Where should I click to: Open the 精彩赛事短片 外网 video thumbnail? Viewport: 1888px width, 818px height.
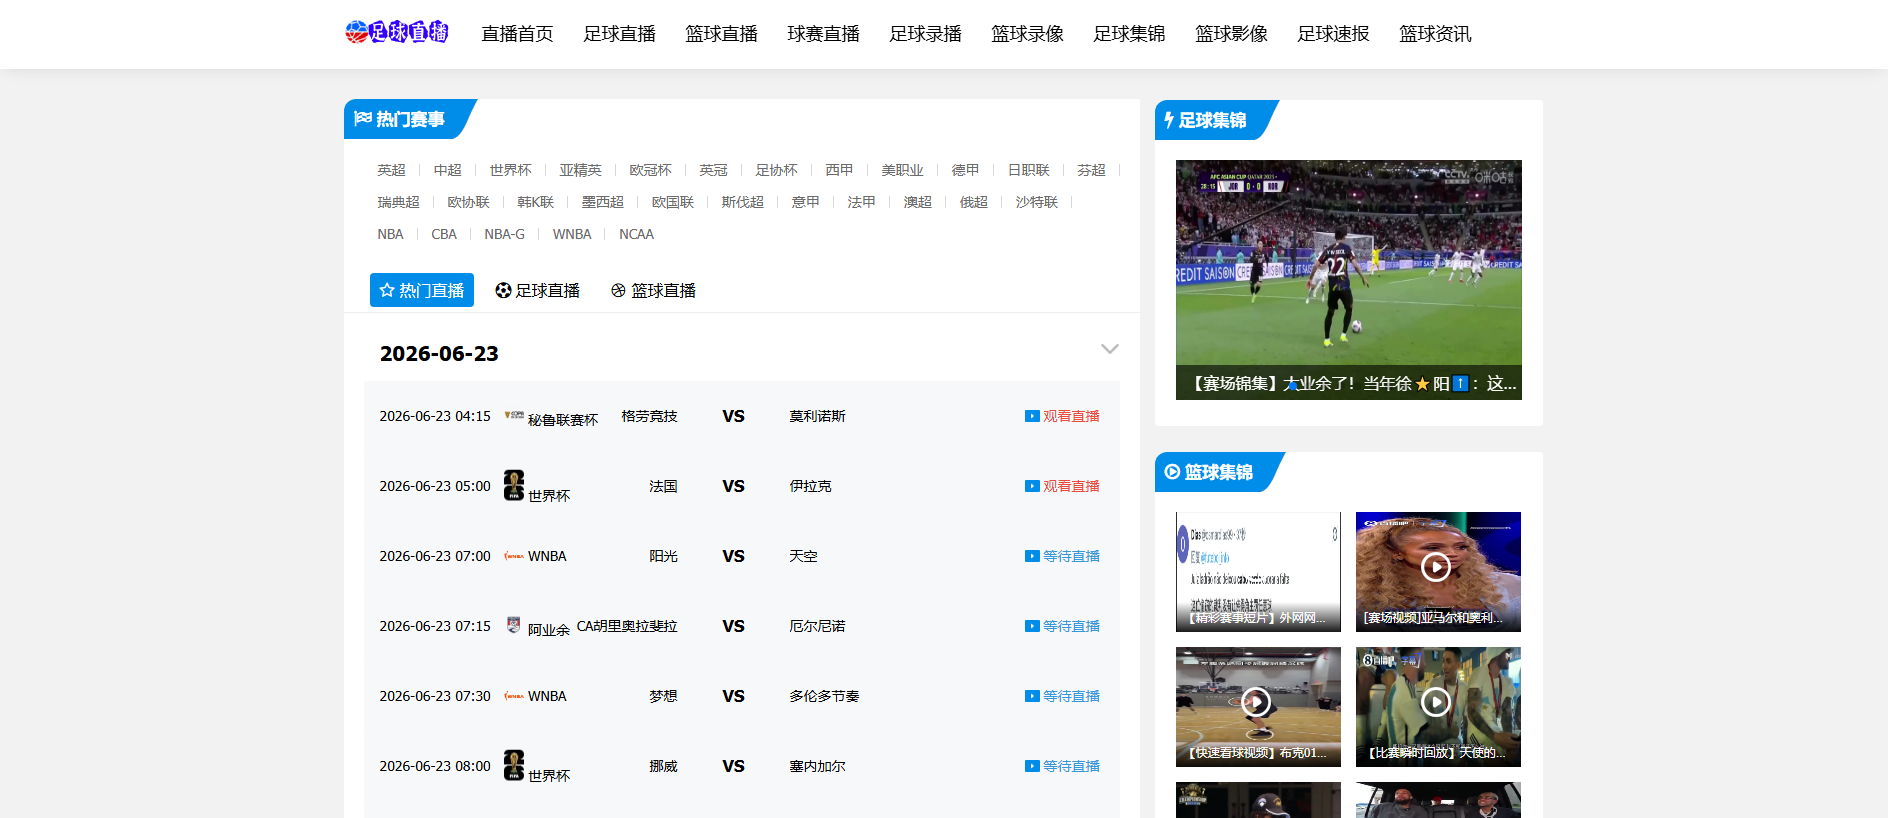[1258, 571]
